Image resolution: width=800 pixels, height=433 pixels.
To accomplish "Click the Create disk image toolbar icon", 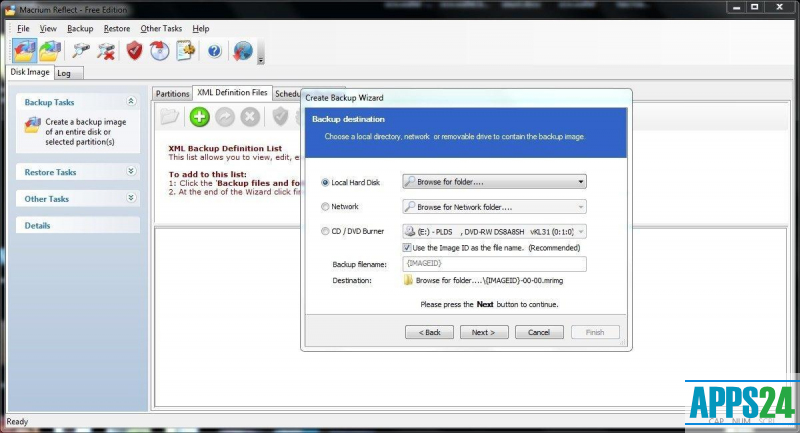I will (25, 51).
